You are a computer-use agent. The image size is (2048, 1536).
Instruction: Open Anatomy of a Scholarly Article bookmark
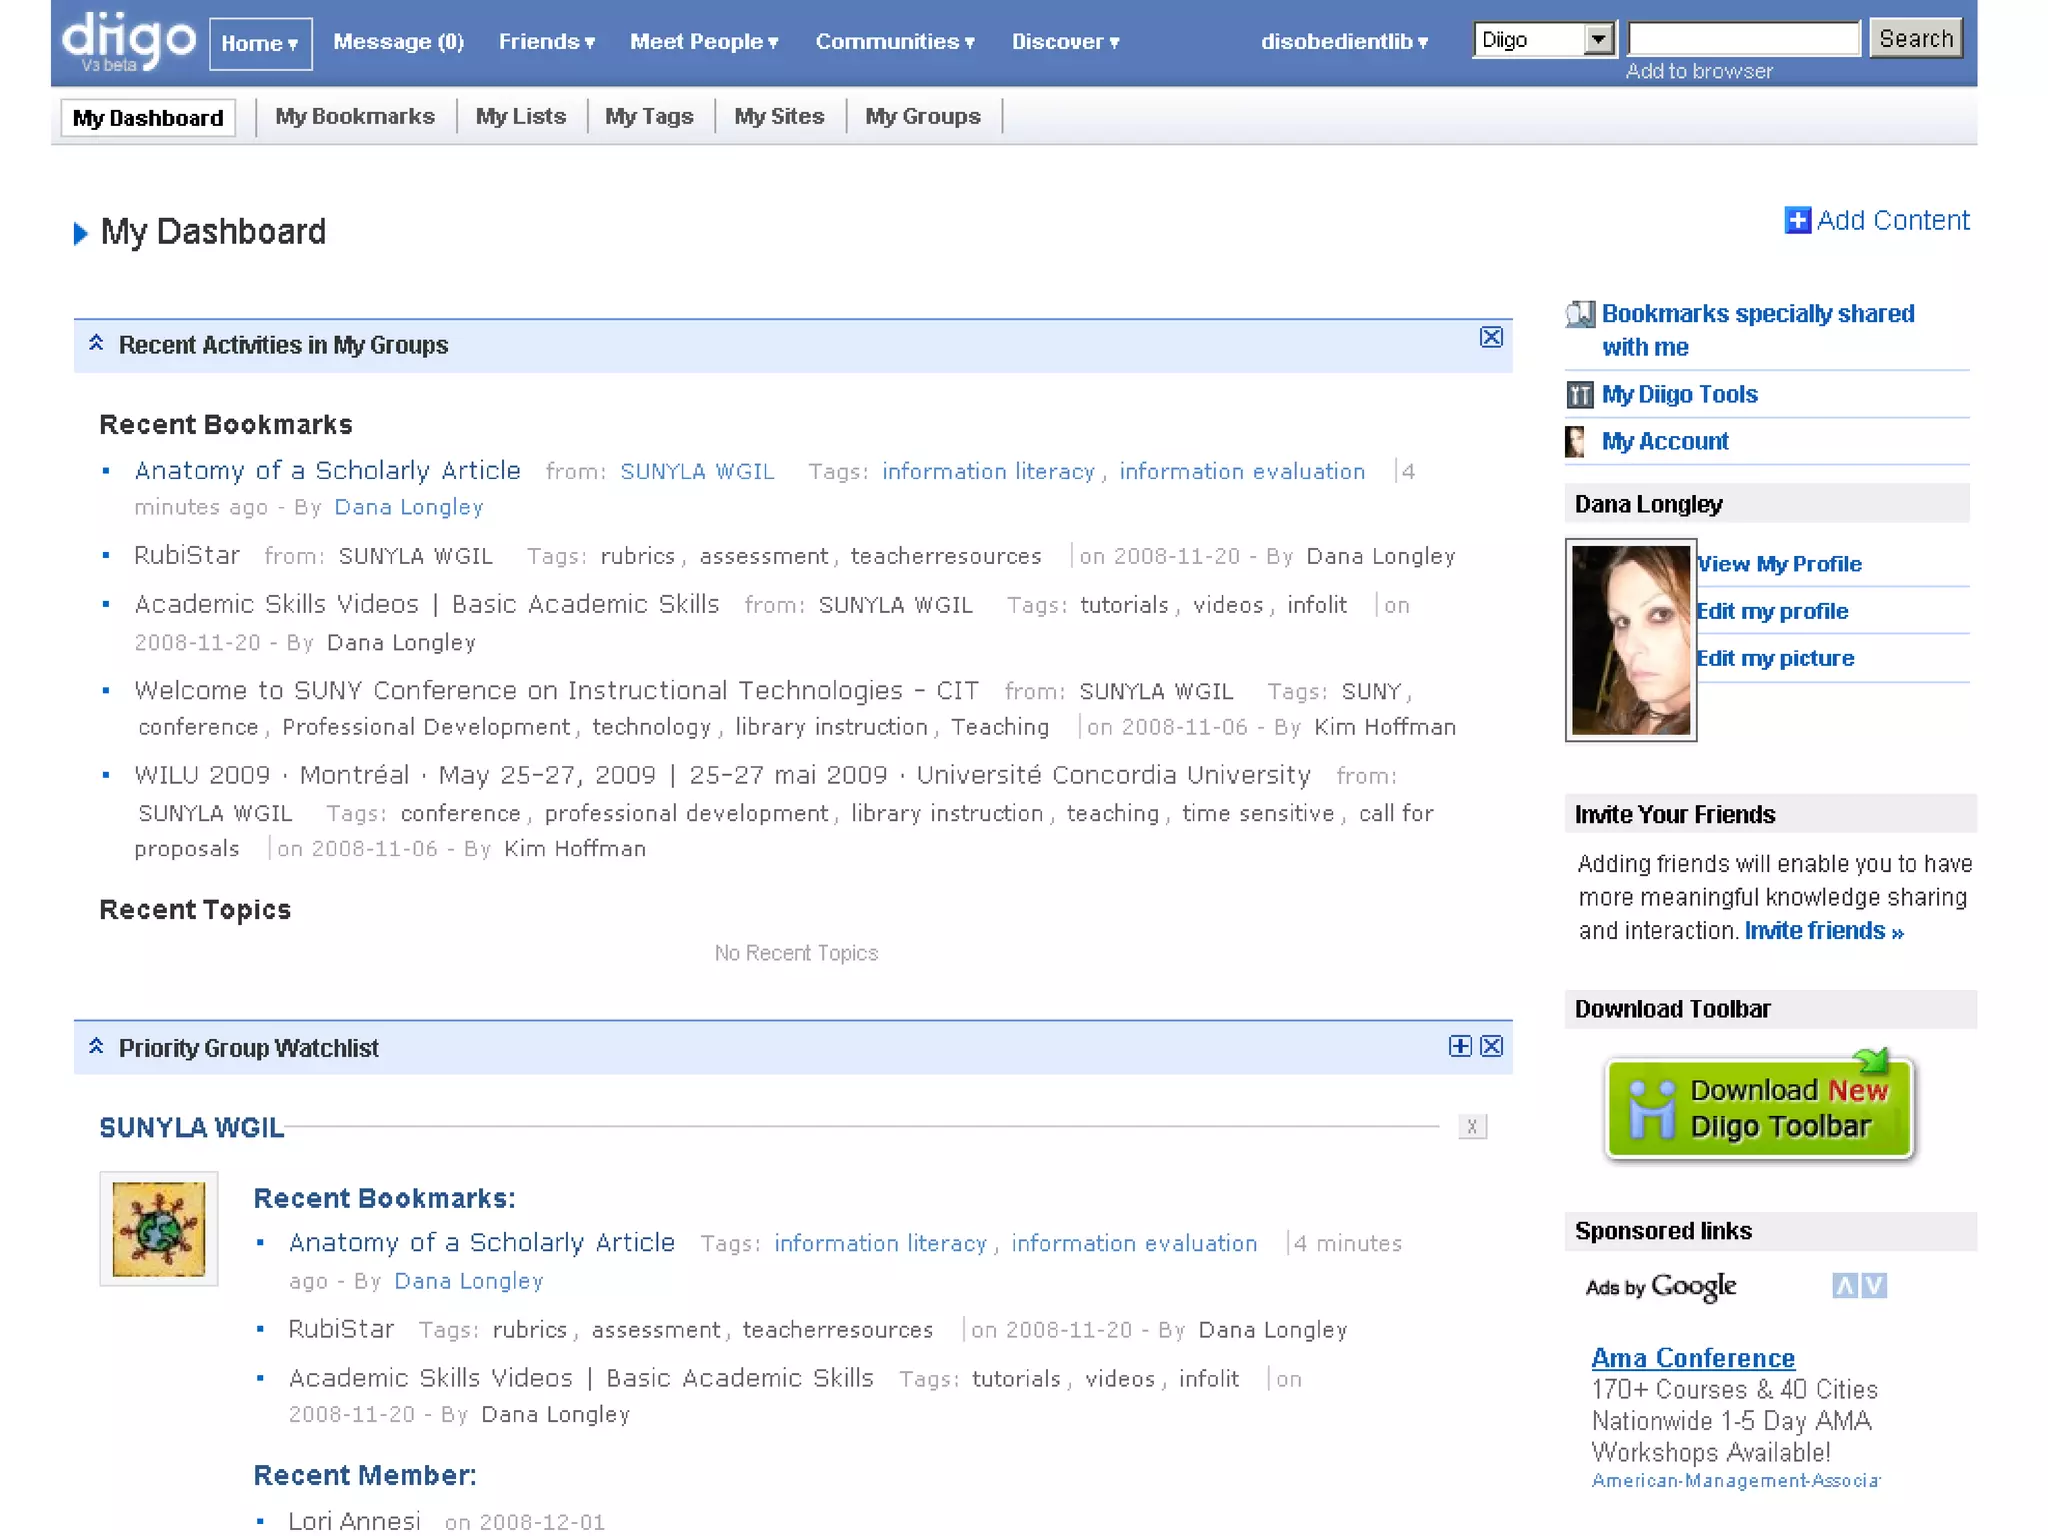point(327,470)
